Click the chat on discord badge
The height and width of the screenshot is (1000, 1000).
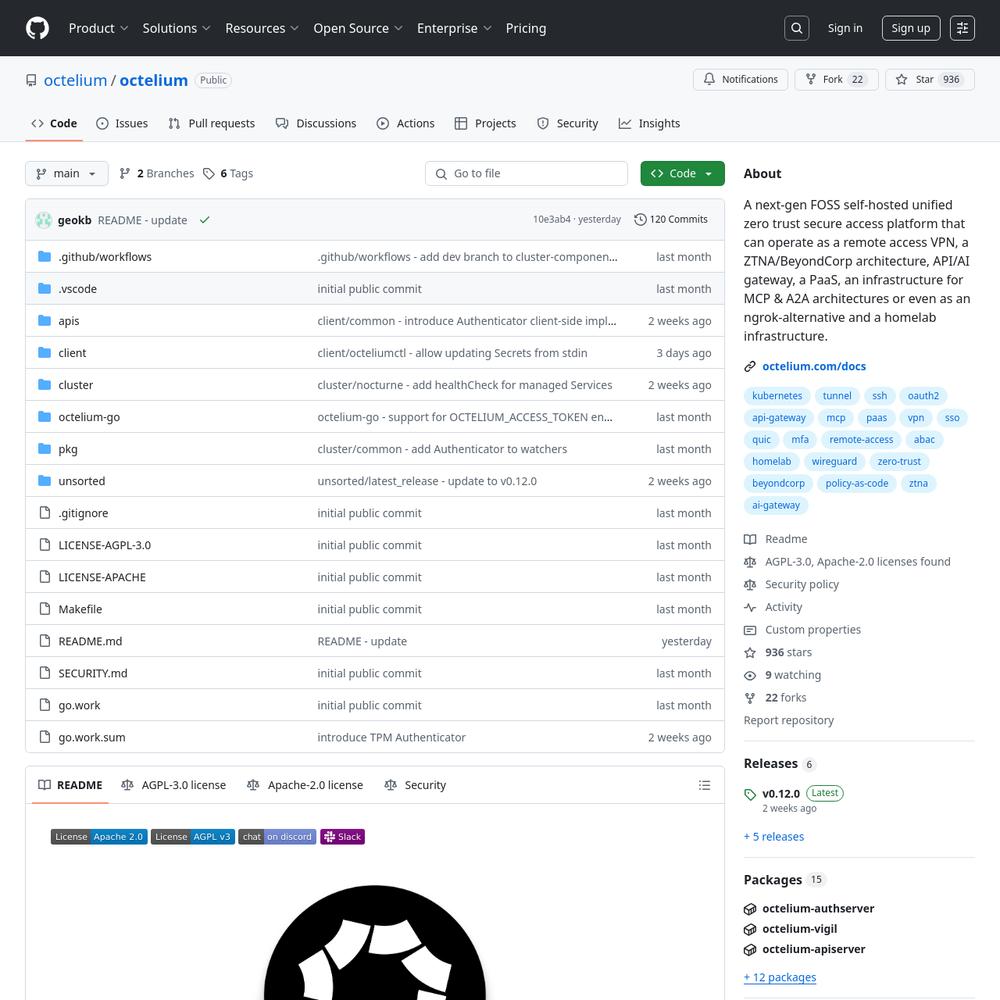277,837
